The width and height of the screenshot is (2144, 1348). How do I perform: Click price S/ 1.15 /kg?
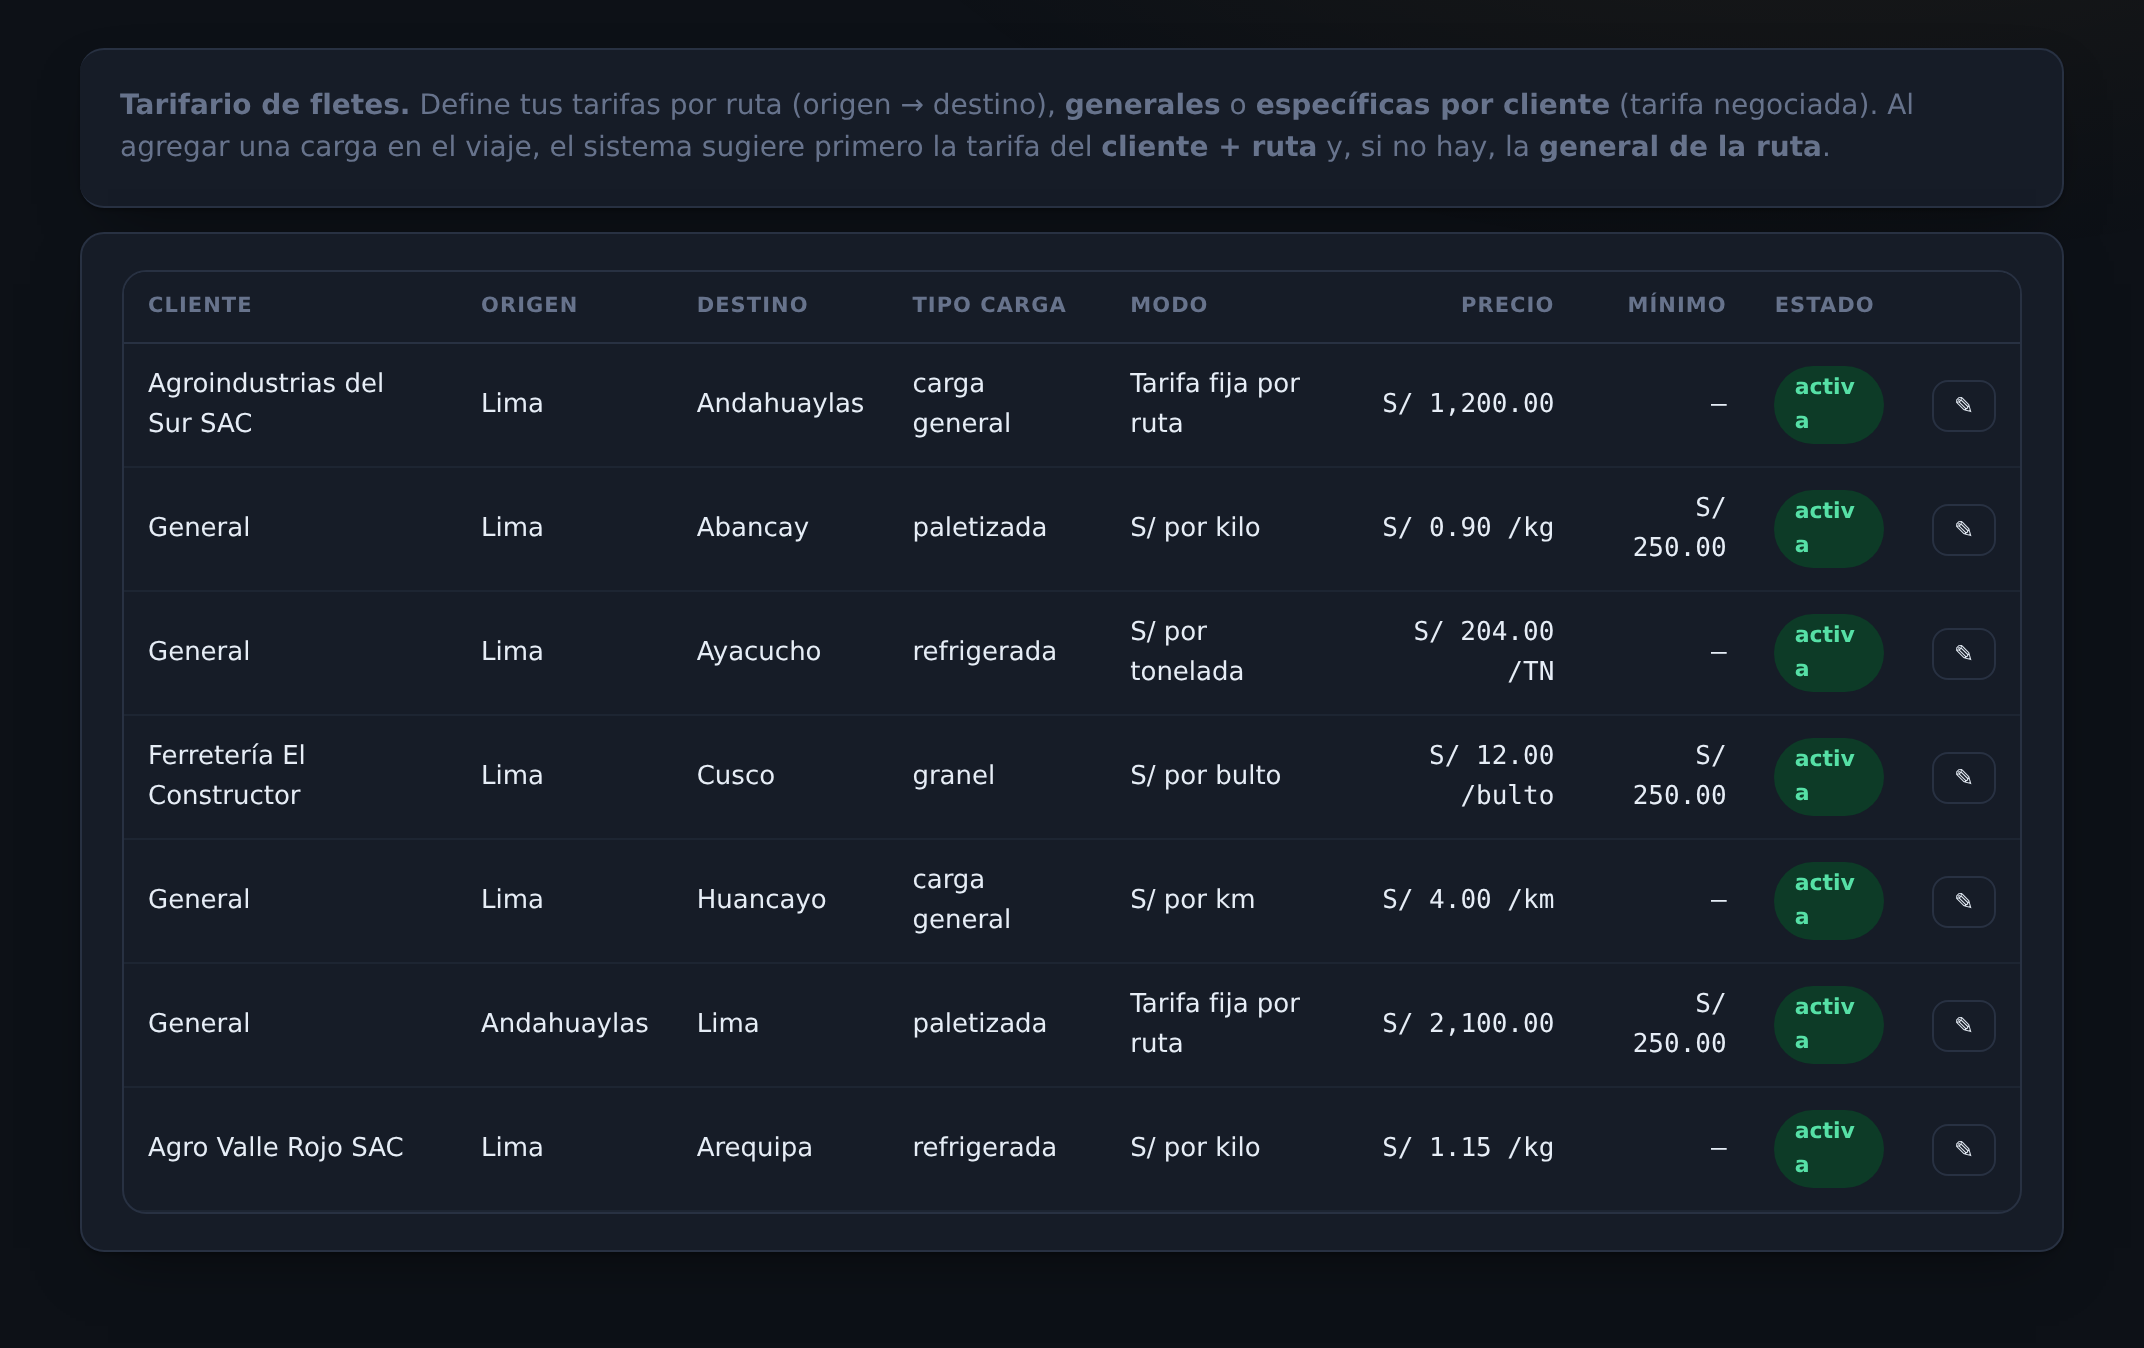tap(1468, 1147)
